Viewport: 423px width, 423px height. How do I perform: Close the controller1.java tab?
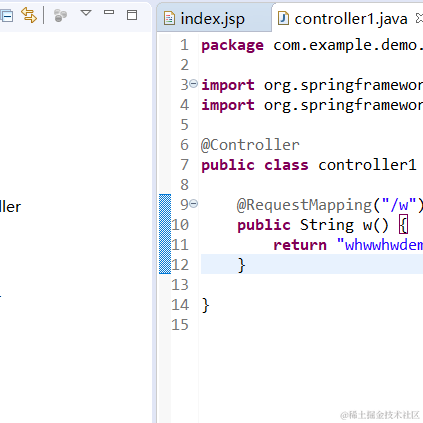click(x=419, y=18)
